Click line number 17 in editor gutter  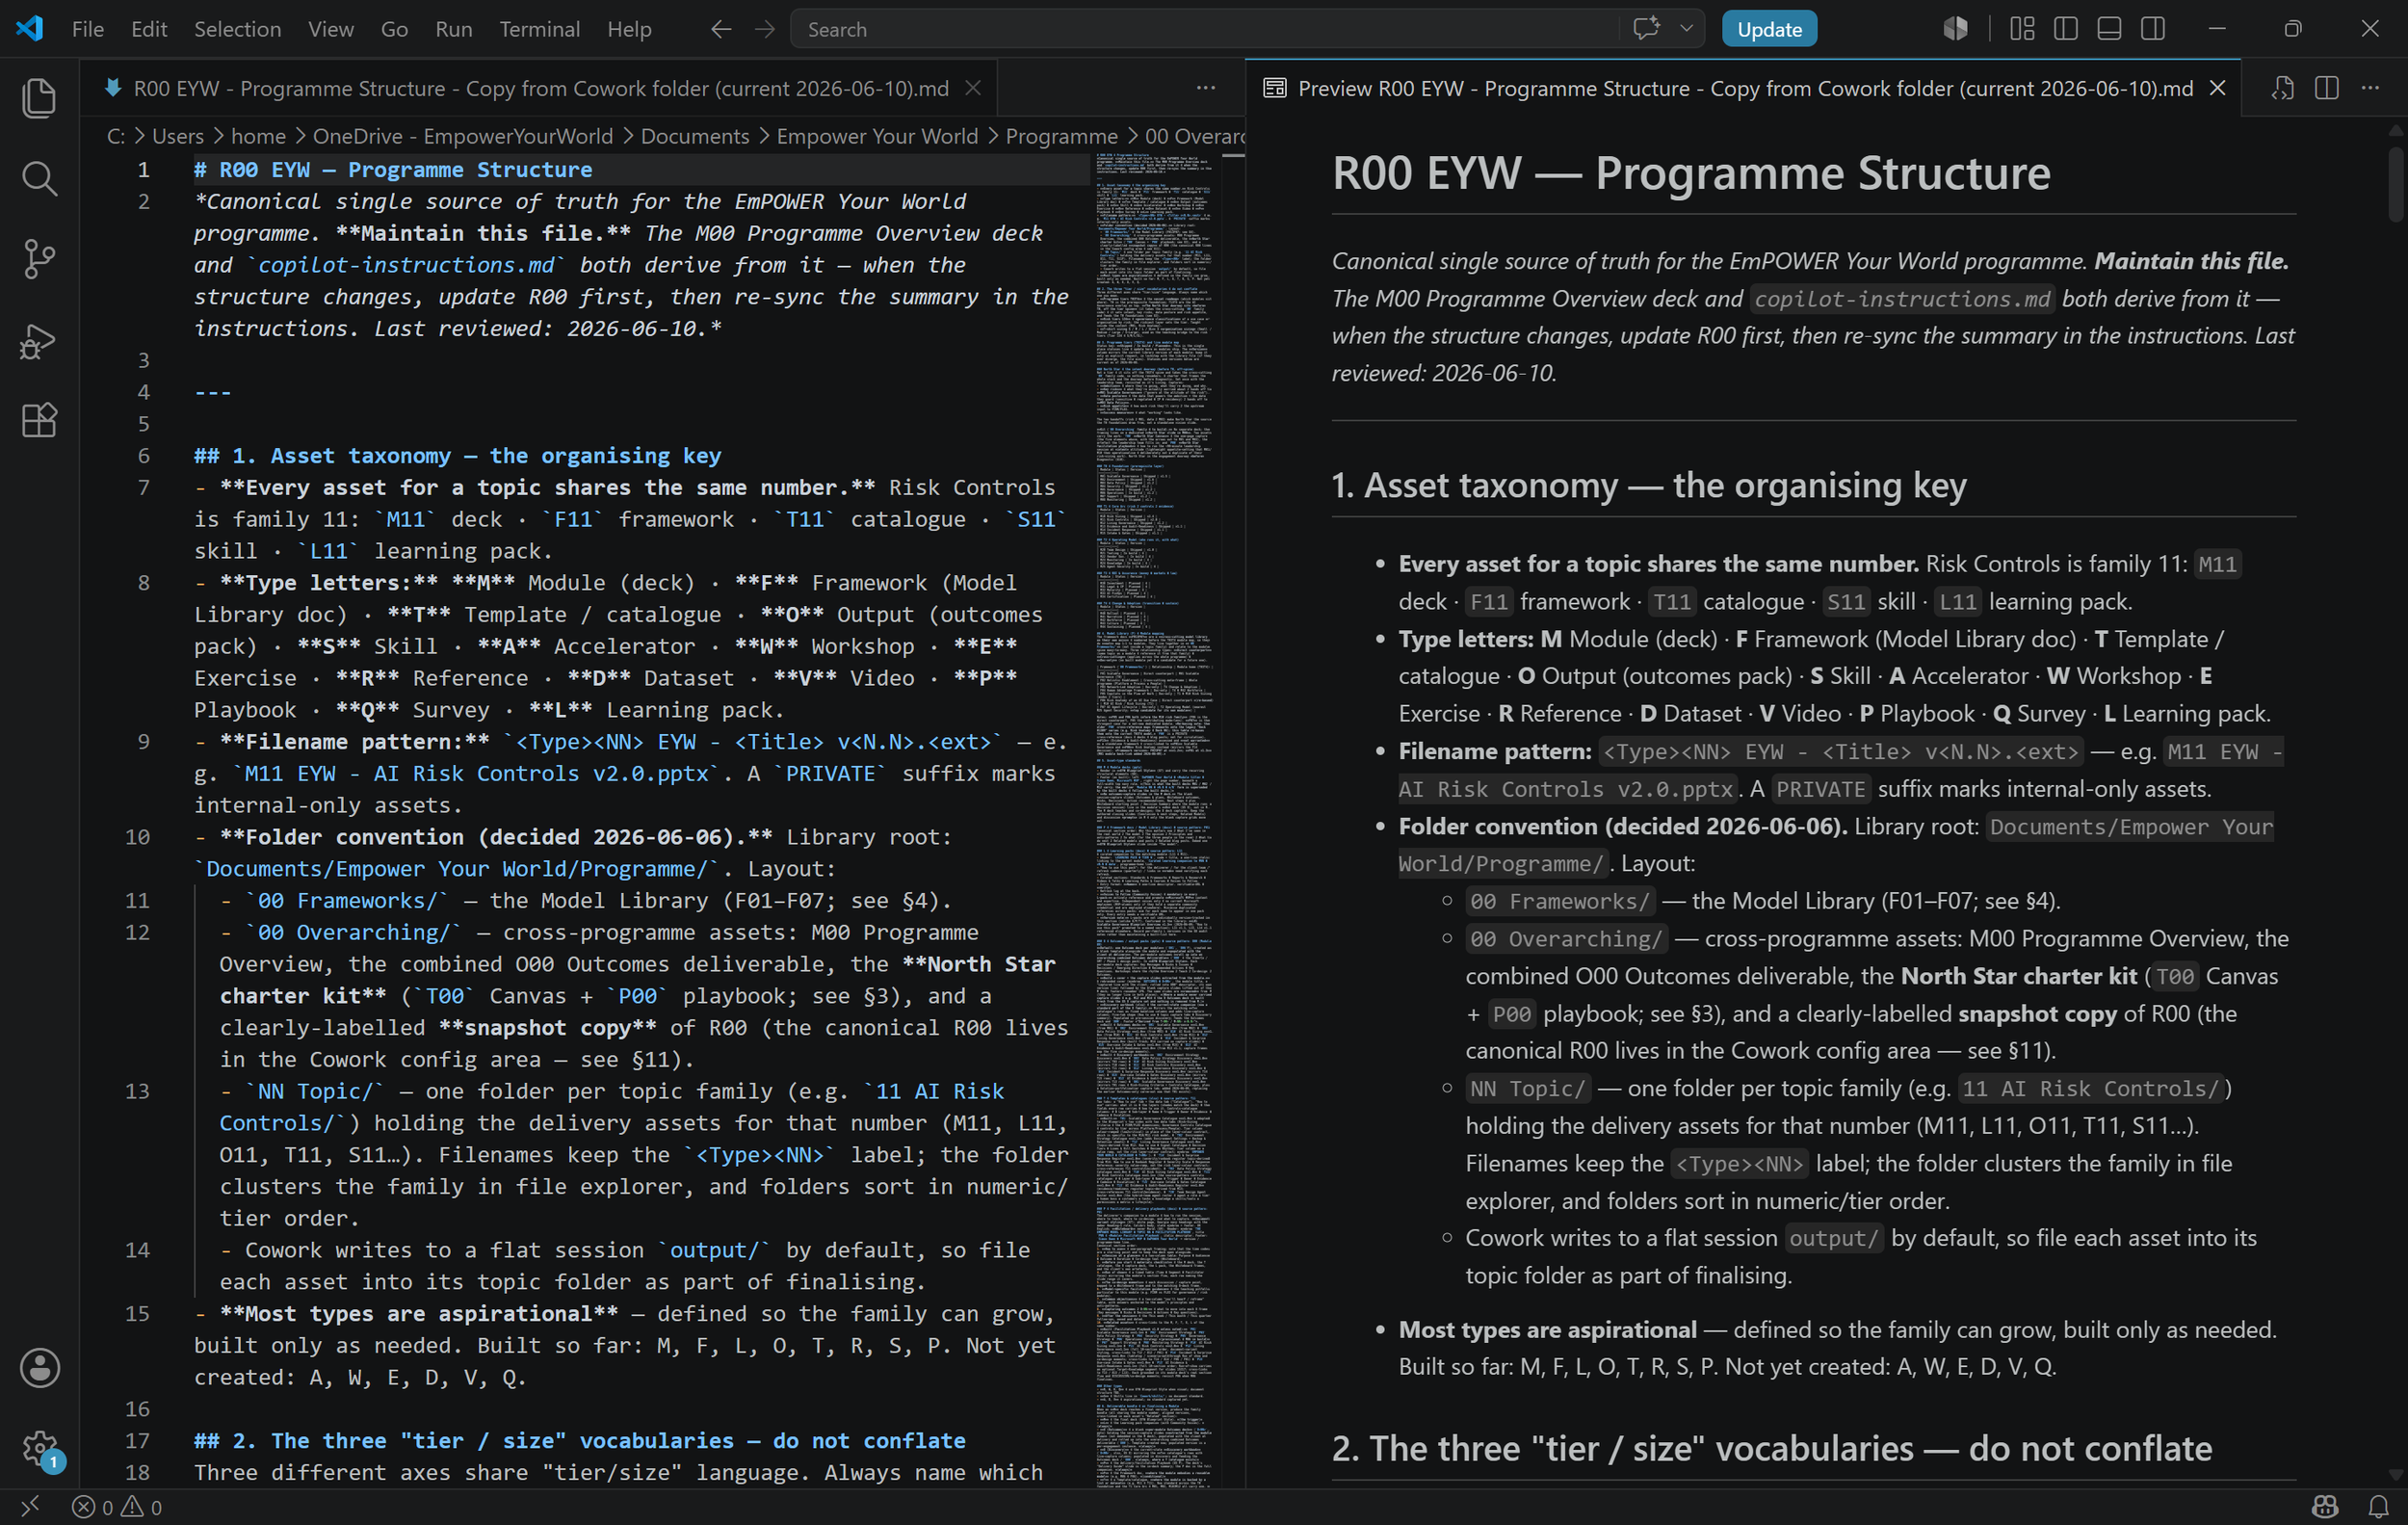(138, 1440)
